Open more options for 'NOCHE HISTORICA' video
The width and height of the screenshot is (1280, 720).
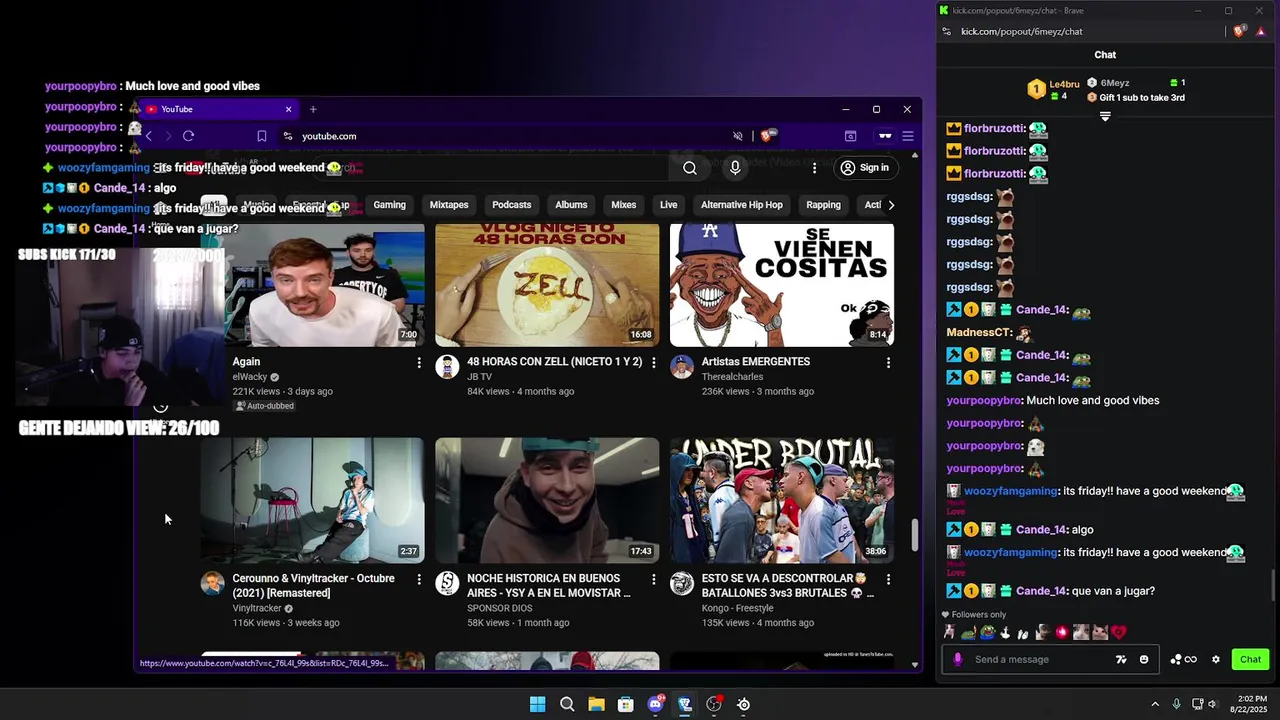pos(654,580)
